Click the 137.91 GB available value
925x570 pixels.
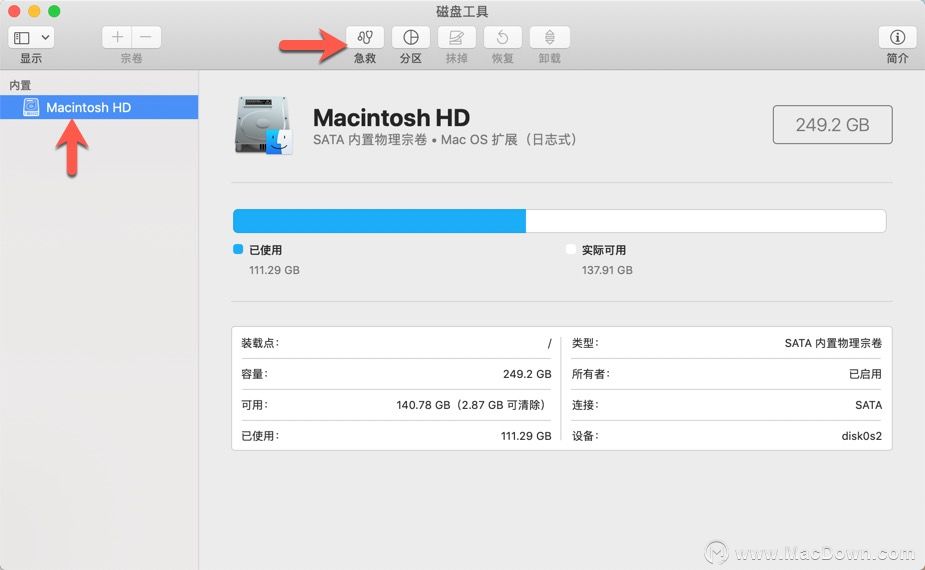tap(607, 270)
